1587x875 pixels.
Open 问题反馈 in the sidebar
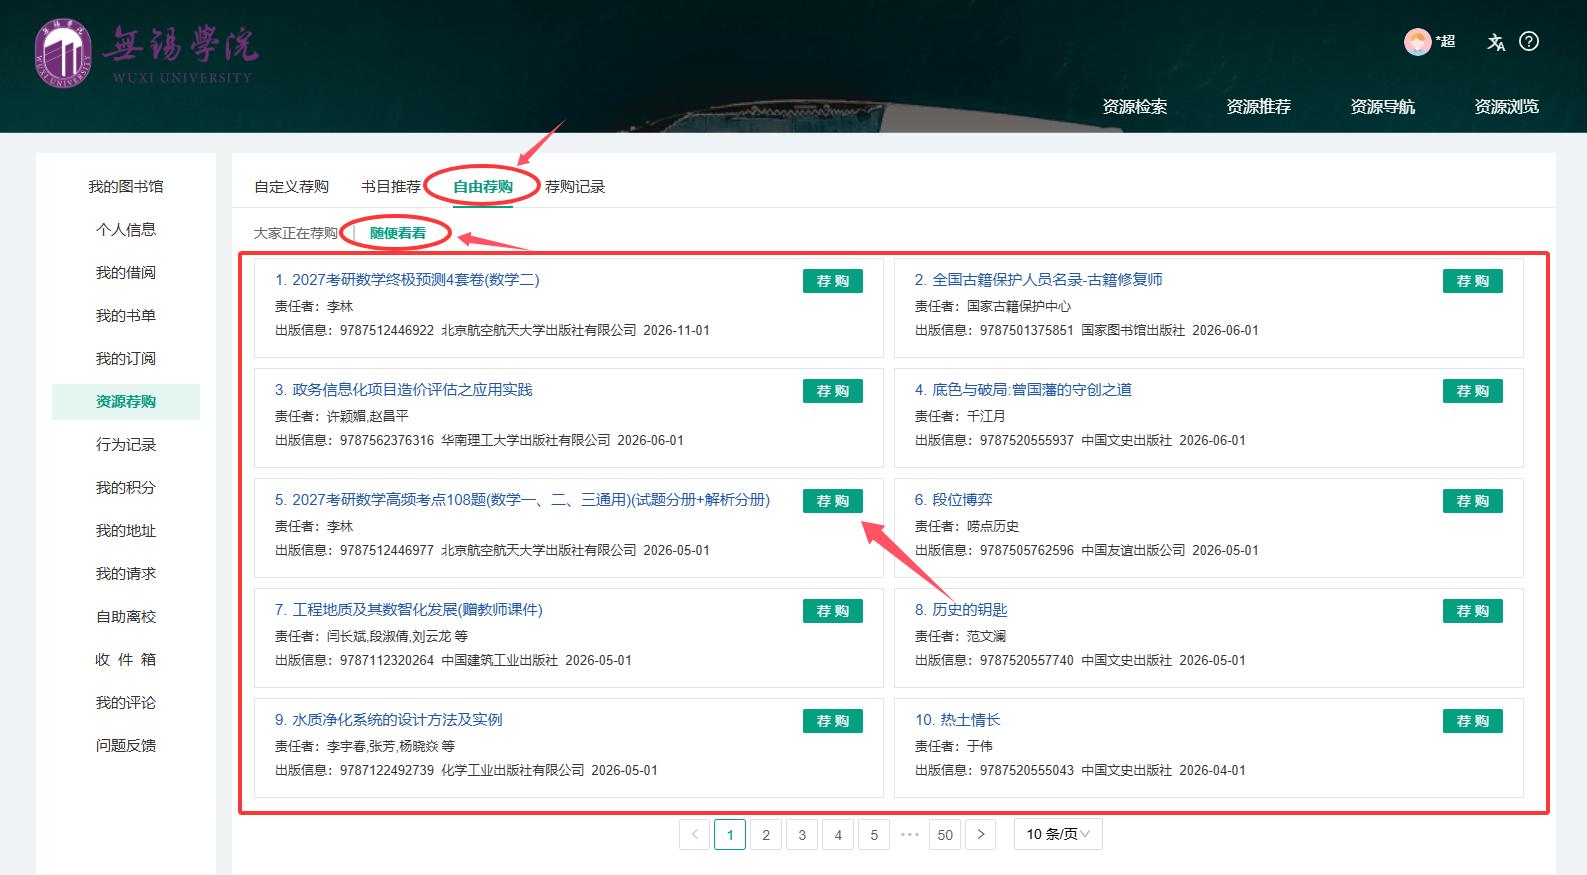(126, 746)
